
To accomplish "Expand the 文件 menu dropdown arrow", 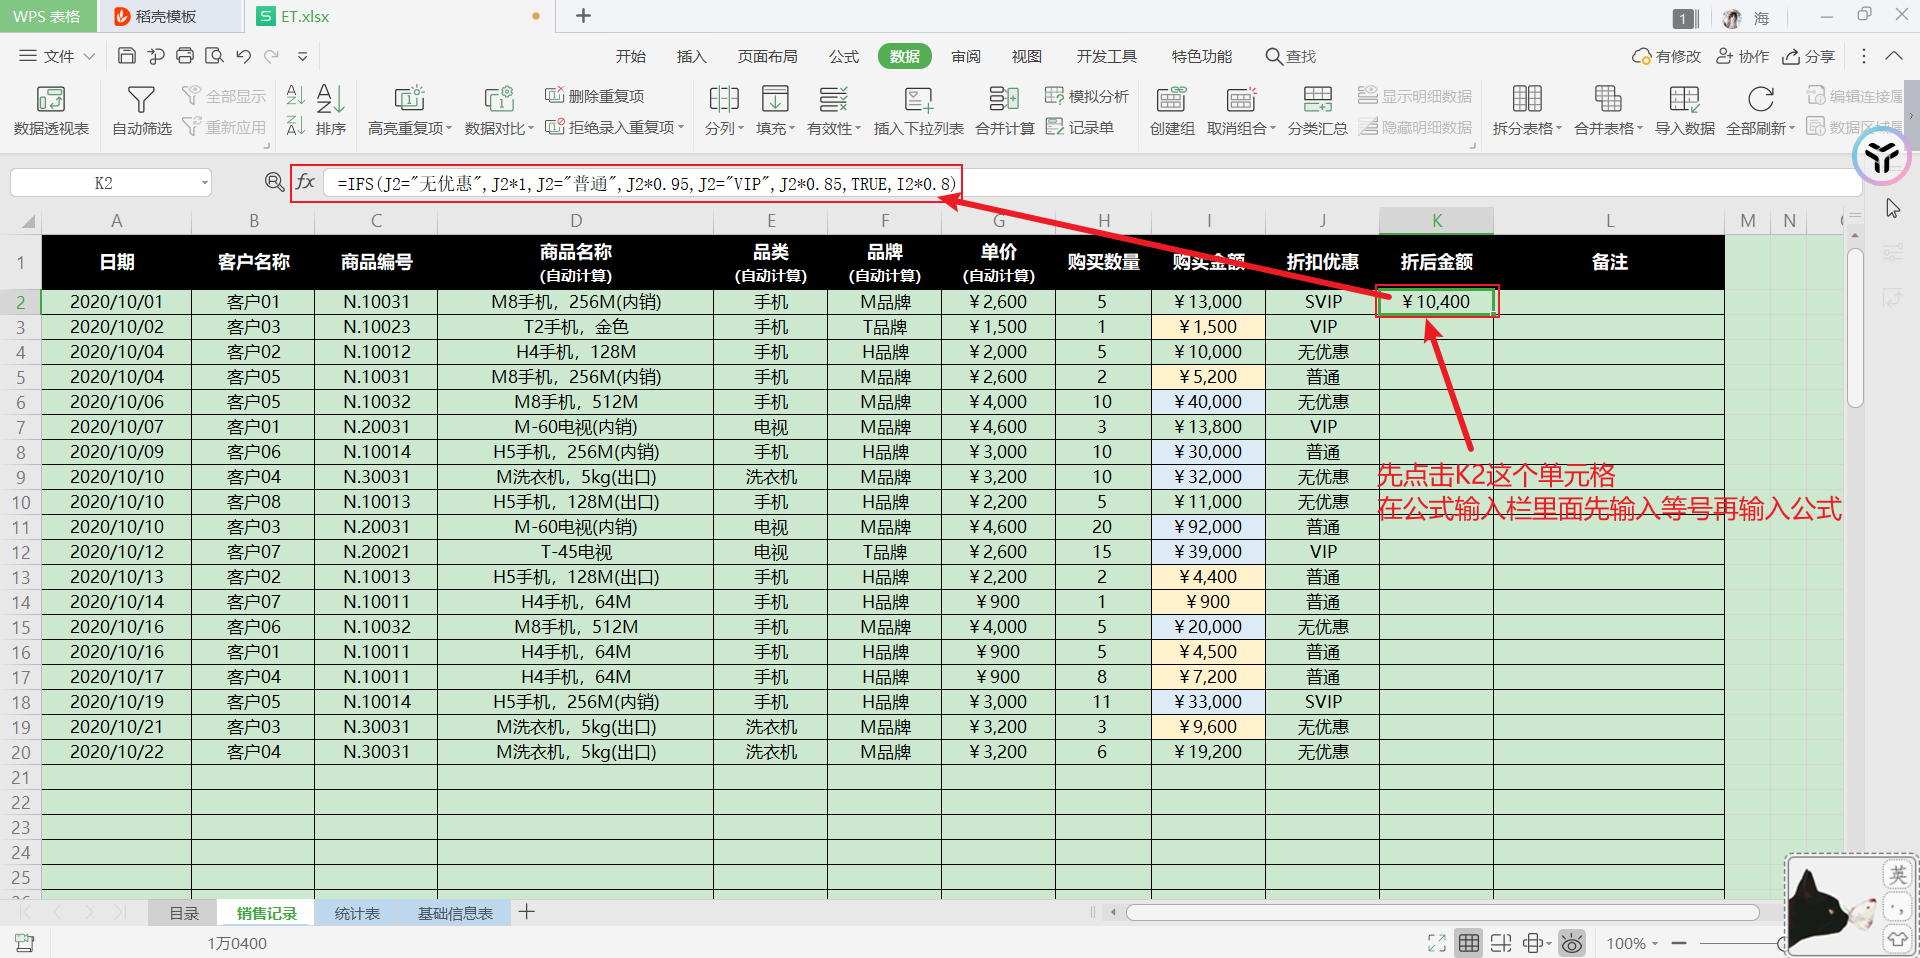I will point(89,56).
